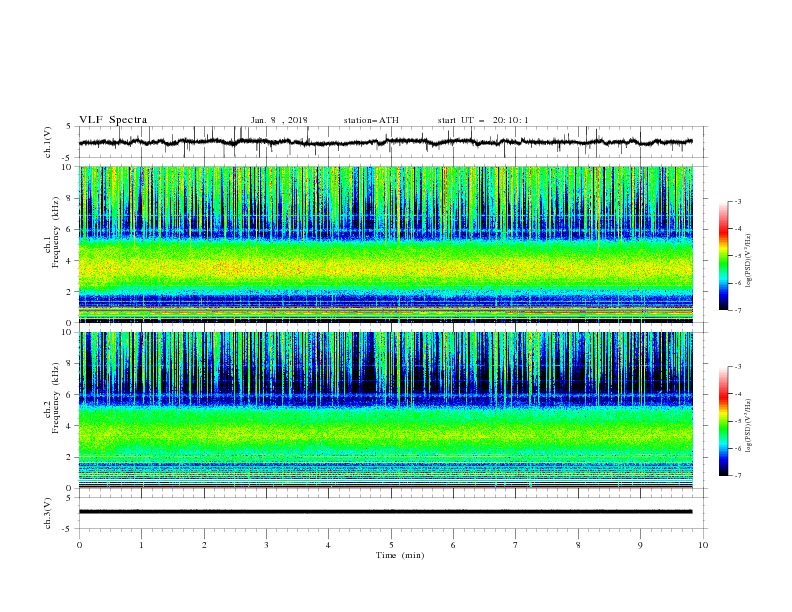This screenshot has height=612, width=792.
Task: Click the "0" tick on the time axis
Action: click(x=79, y=545)
